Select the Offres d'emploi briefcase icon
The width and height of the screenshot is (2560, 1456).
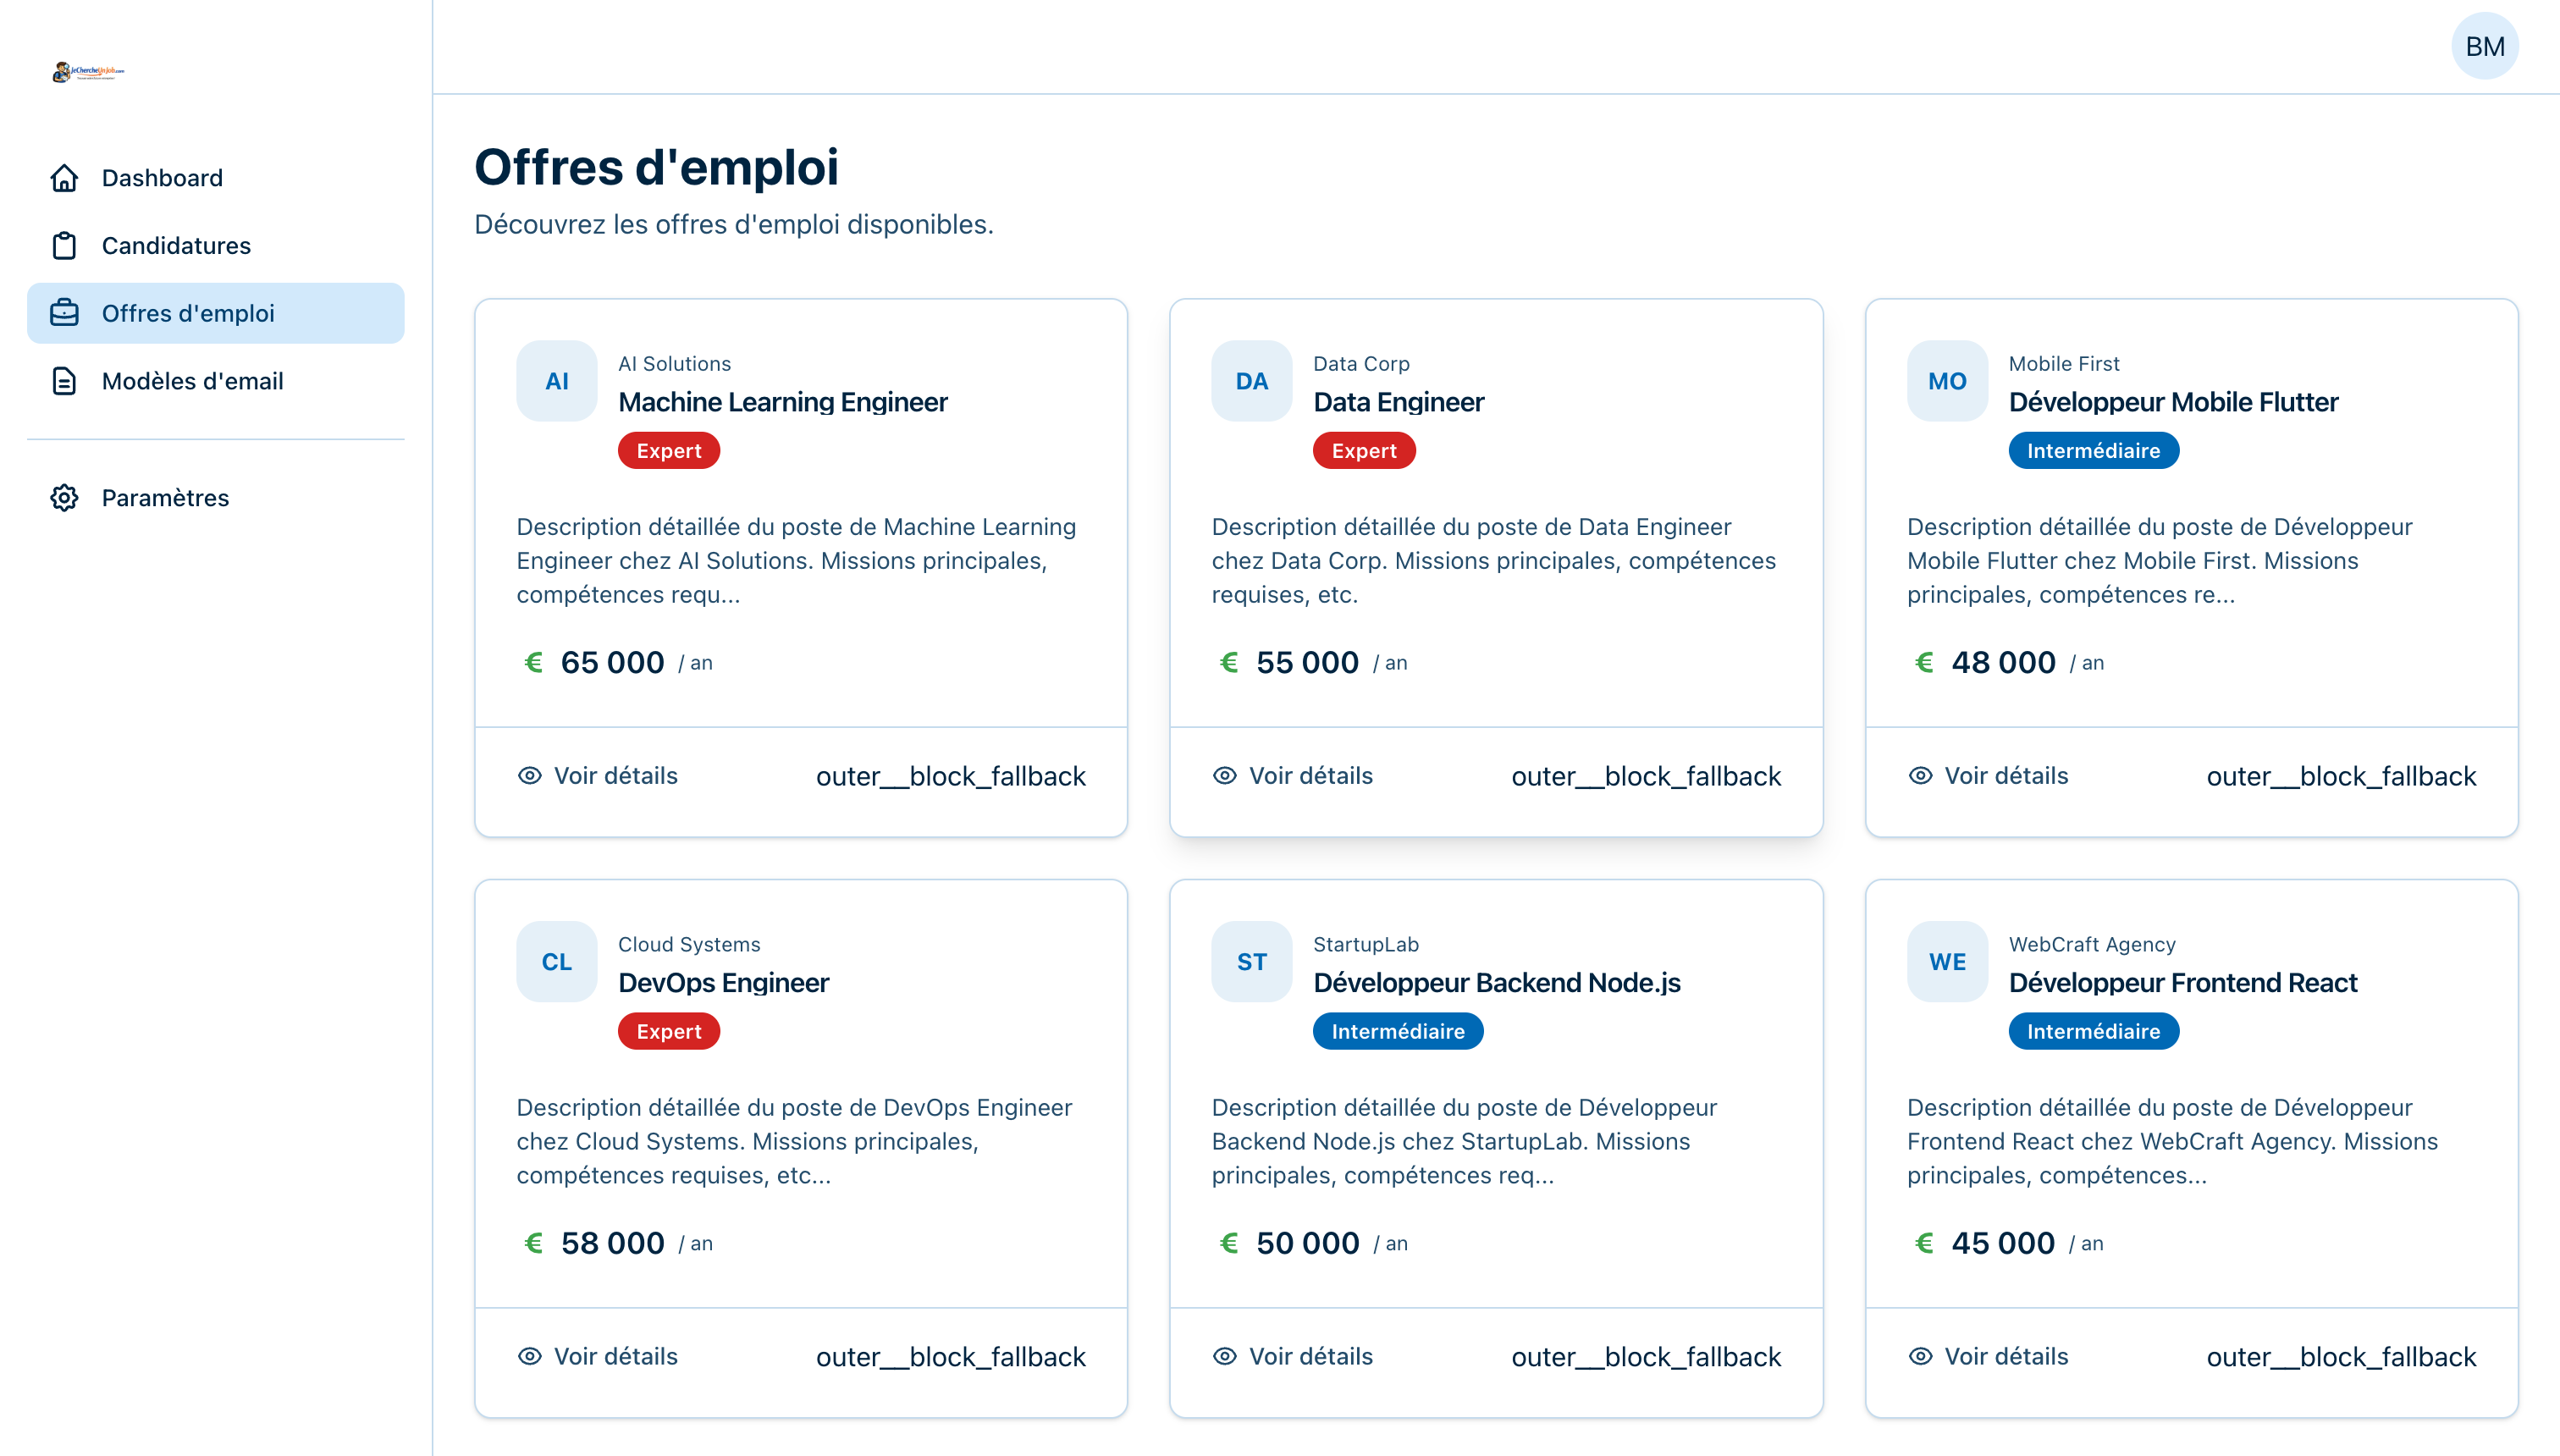coord(63,313)
